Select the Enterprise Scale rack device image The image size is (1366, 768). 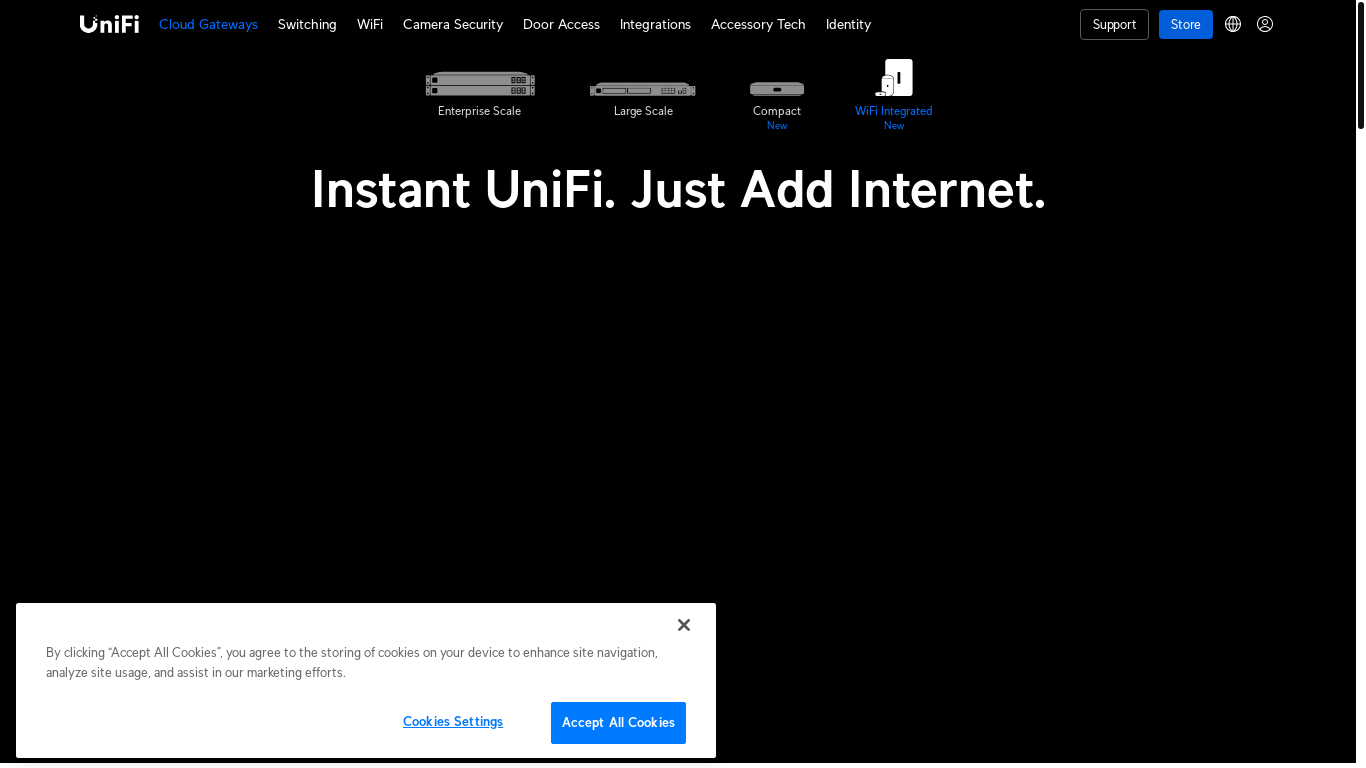(x=480, y=84)
